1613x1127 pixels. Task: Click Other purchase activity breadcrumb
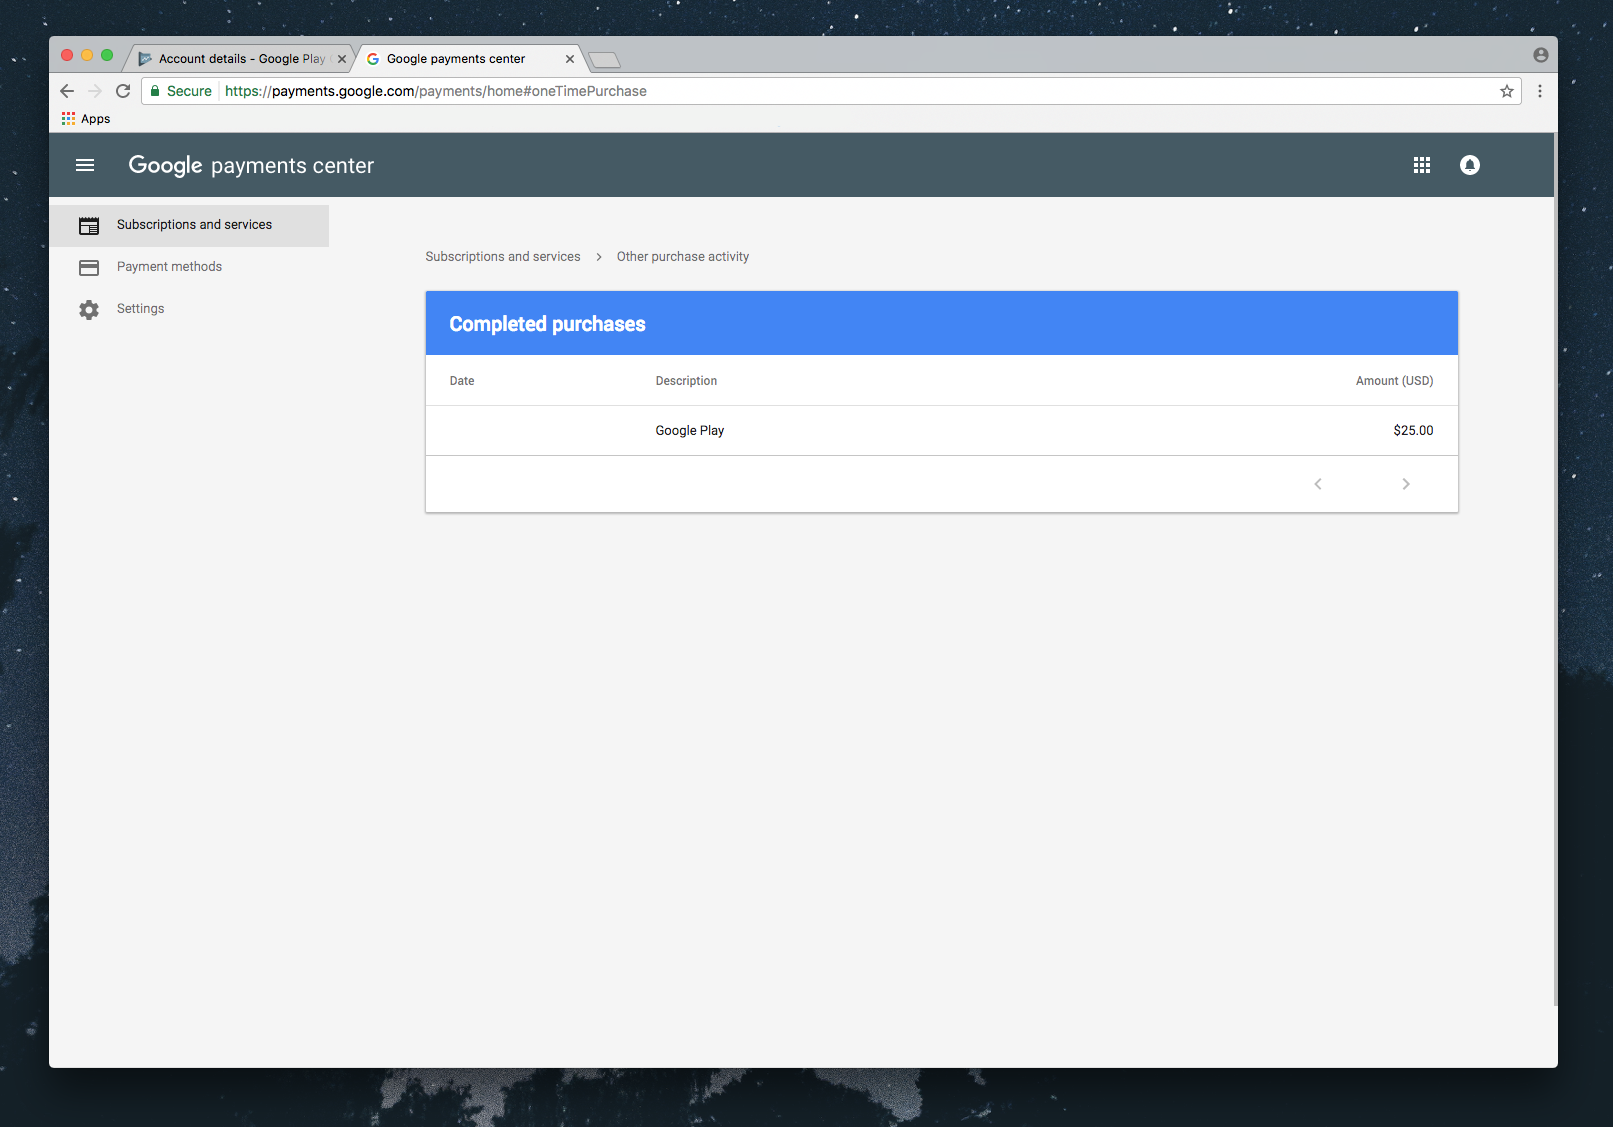tap(683, 257)
